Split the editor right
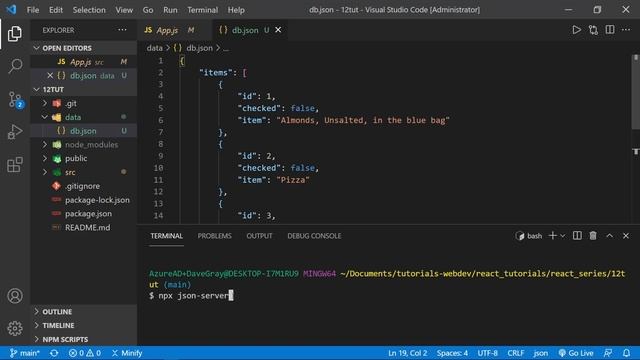Viewport: 640px width, 360px height. [610, 30]
